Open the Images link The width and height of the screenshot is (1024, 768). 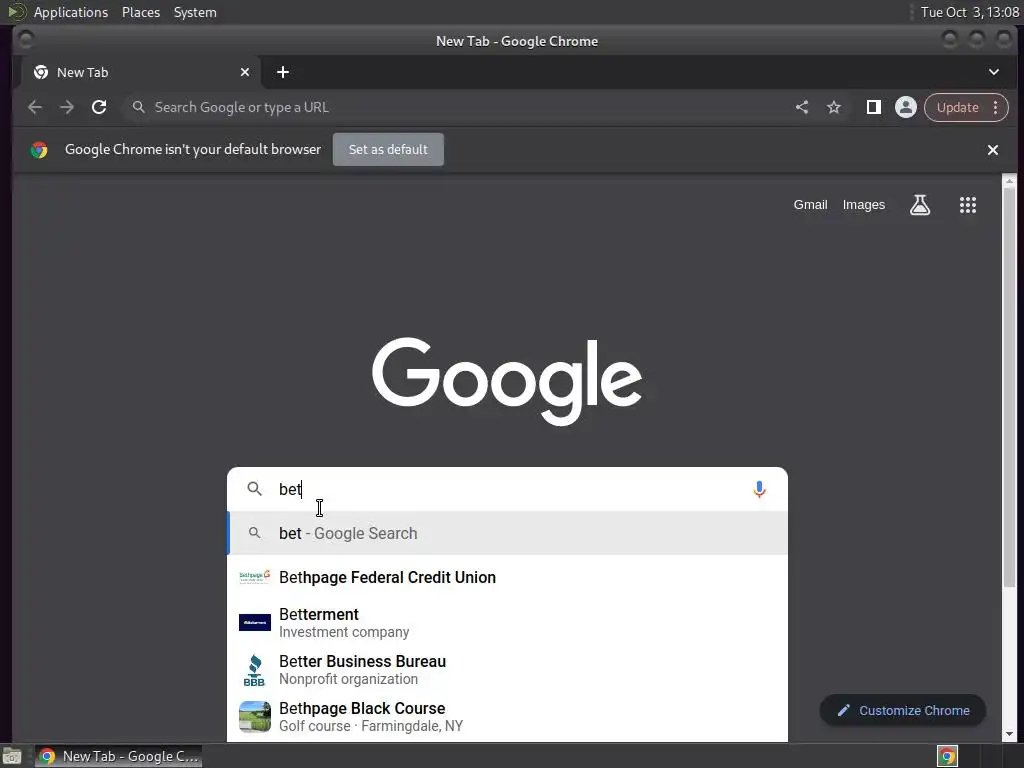863,205
